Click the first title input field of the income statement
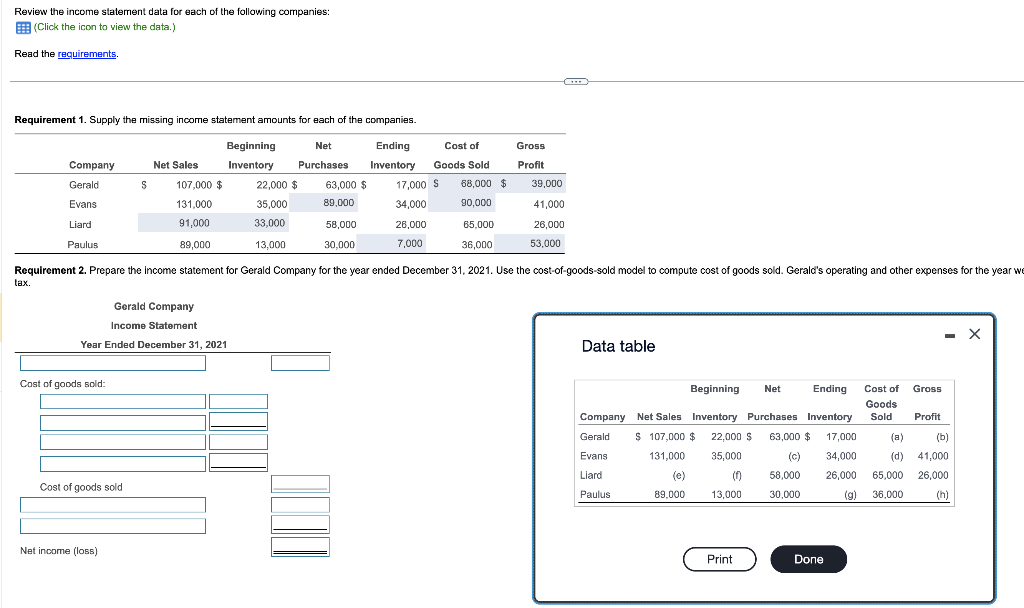 tap(112, 362)
